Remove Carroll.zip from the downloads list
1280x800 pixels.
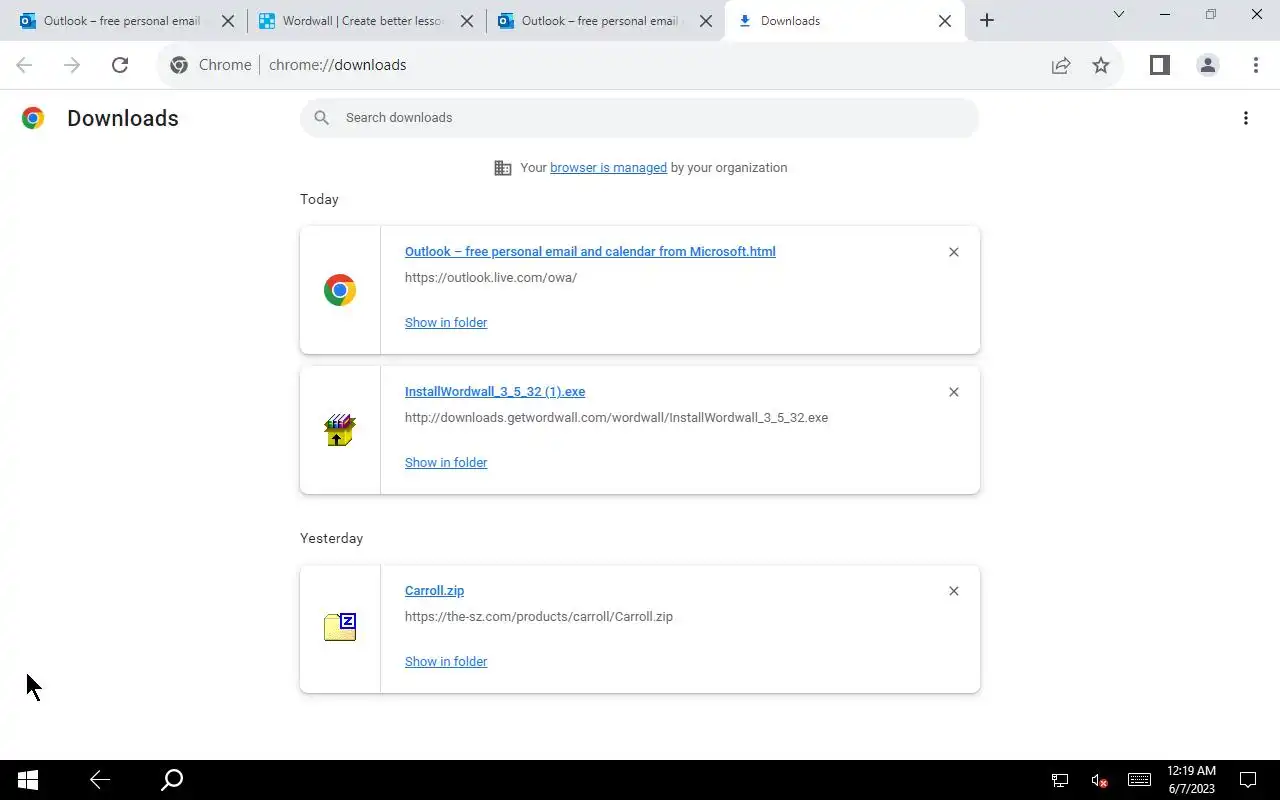pos(954,591)
